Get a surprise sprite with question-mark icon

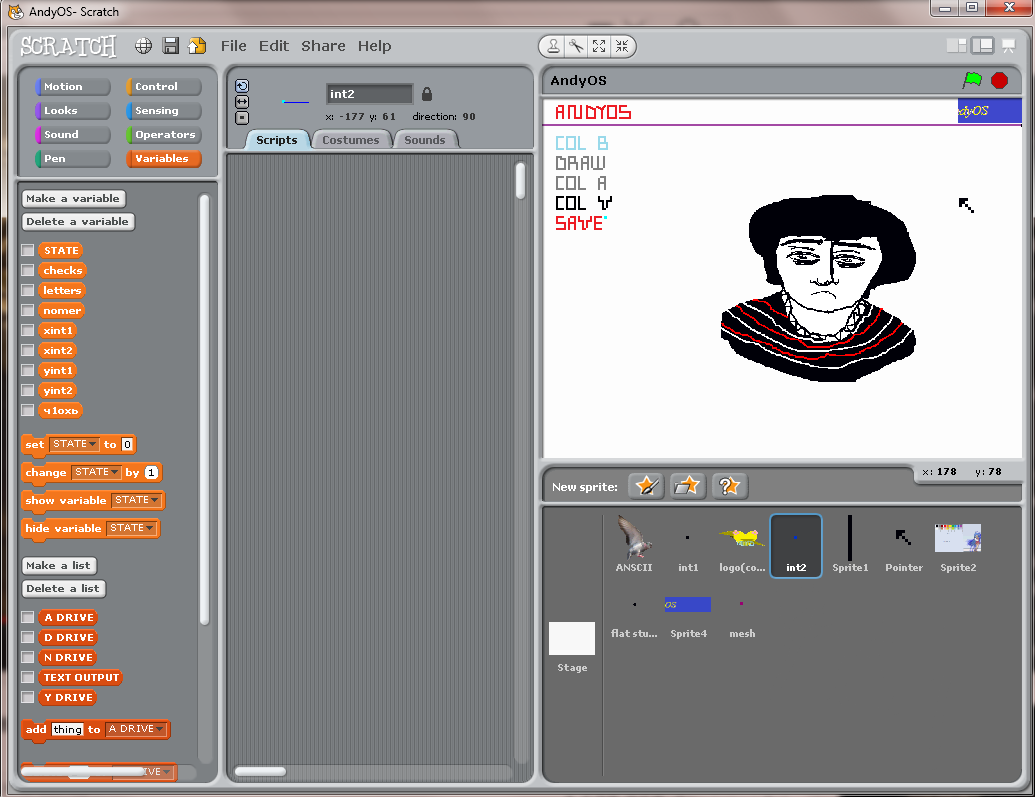(729, 486)
